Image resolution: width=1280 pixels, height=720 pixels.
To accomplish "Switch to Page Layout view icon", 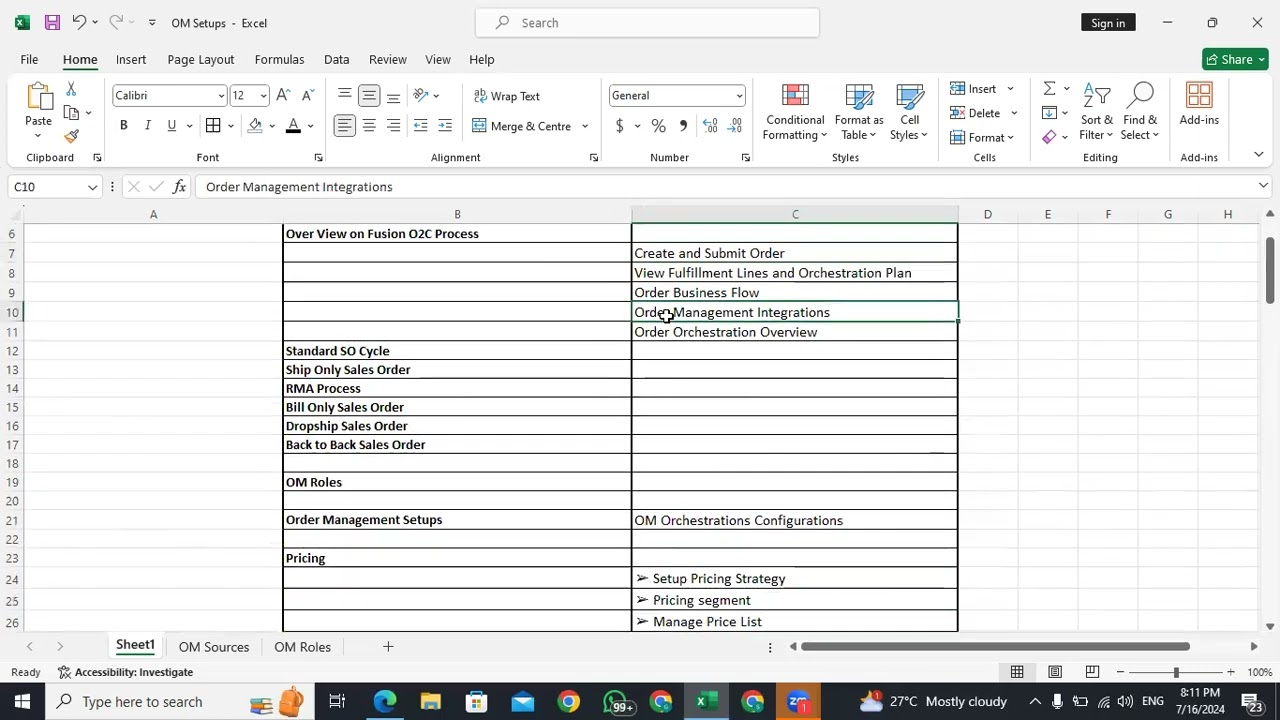I will point(1055,672).
